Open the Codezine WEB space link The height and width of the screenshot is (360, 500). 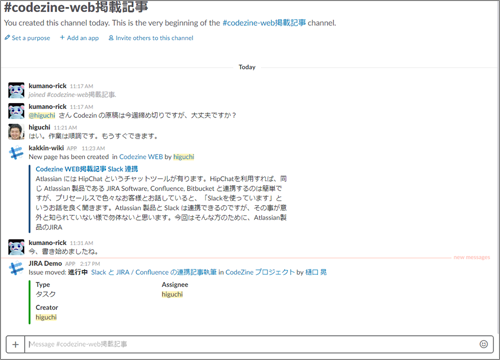[141, 157]
